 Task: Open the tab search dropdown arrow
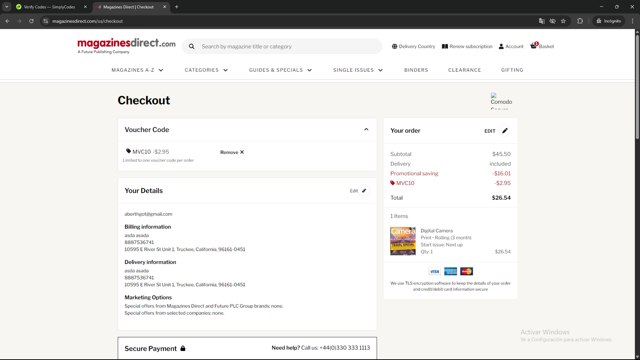click(x=7, y=7)
